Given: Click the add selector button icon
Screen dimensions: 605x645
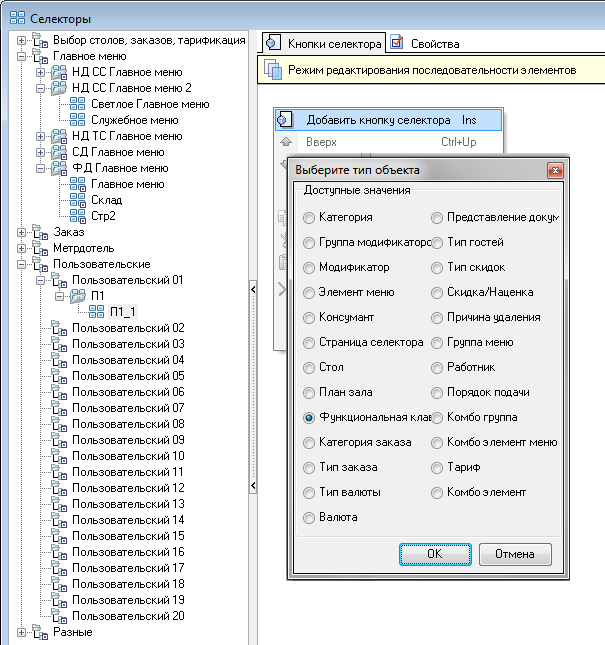Looking at the screenshot, I should 285,120.
